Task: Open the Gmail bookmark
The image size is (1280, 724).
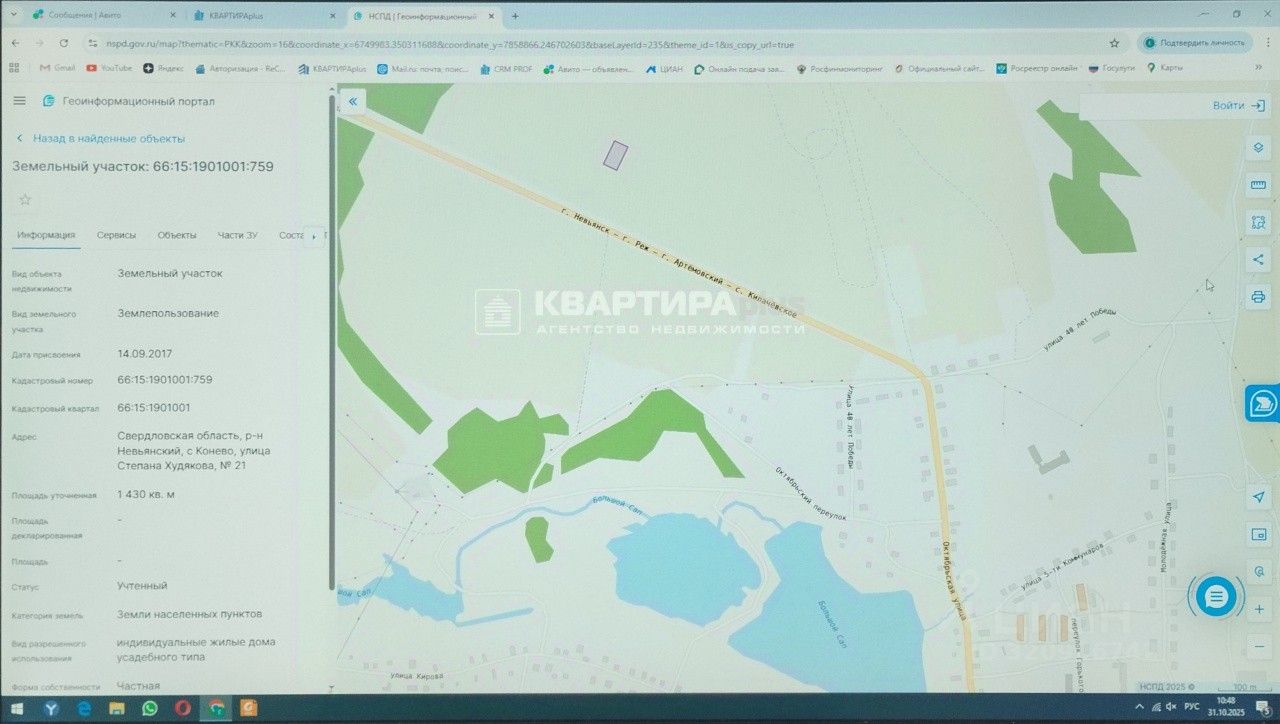Action: click(x=57, y=68)
